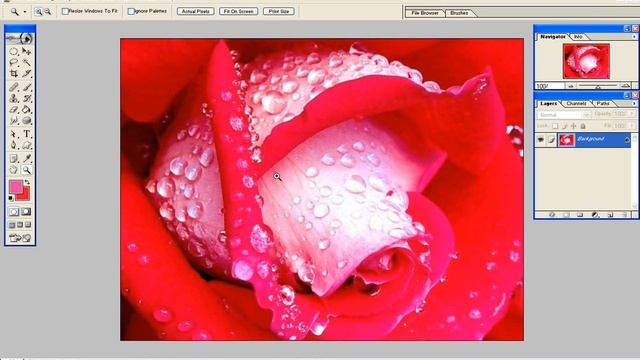The image size is (640, 360).
Task: Open the foreground pink color swatch
Action: tap(16, 187)
